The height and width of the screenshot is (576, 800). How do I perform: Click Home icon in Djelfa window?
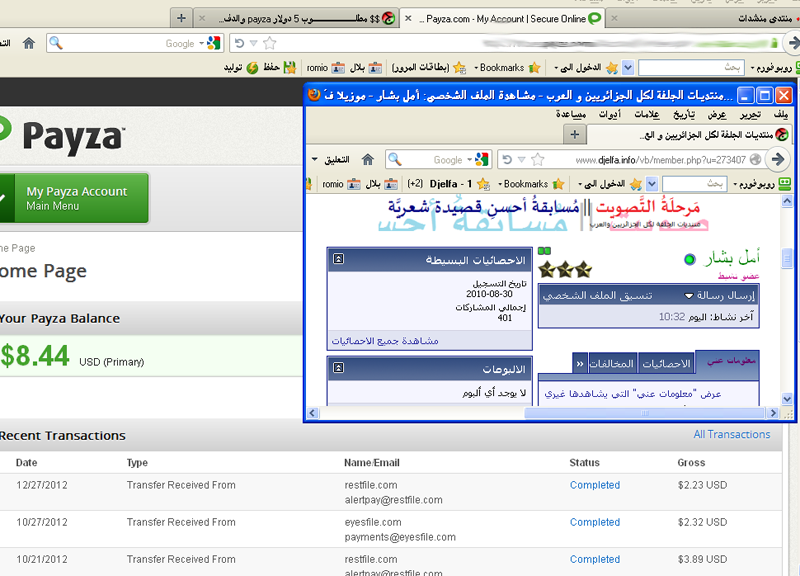pyautogui.click(x=367, y=160)
